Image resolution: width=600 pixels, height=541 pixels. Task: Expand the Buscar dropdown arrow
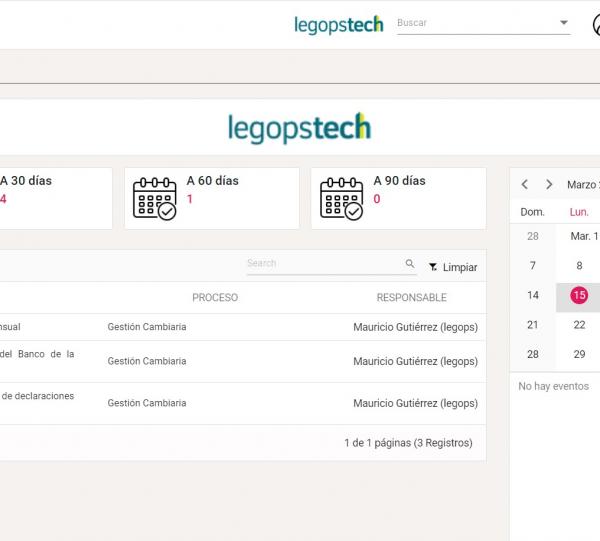[564, 23]
